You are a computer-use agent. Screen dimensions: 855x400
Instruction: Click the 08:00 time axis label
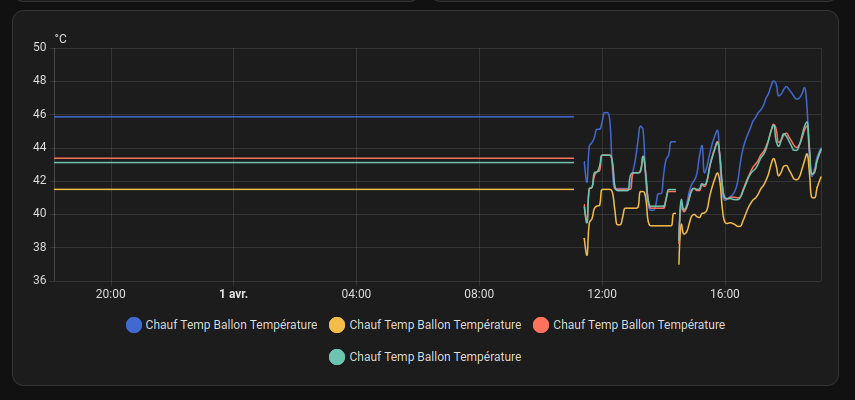tap(479, 294)
